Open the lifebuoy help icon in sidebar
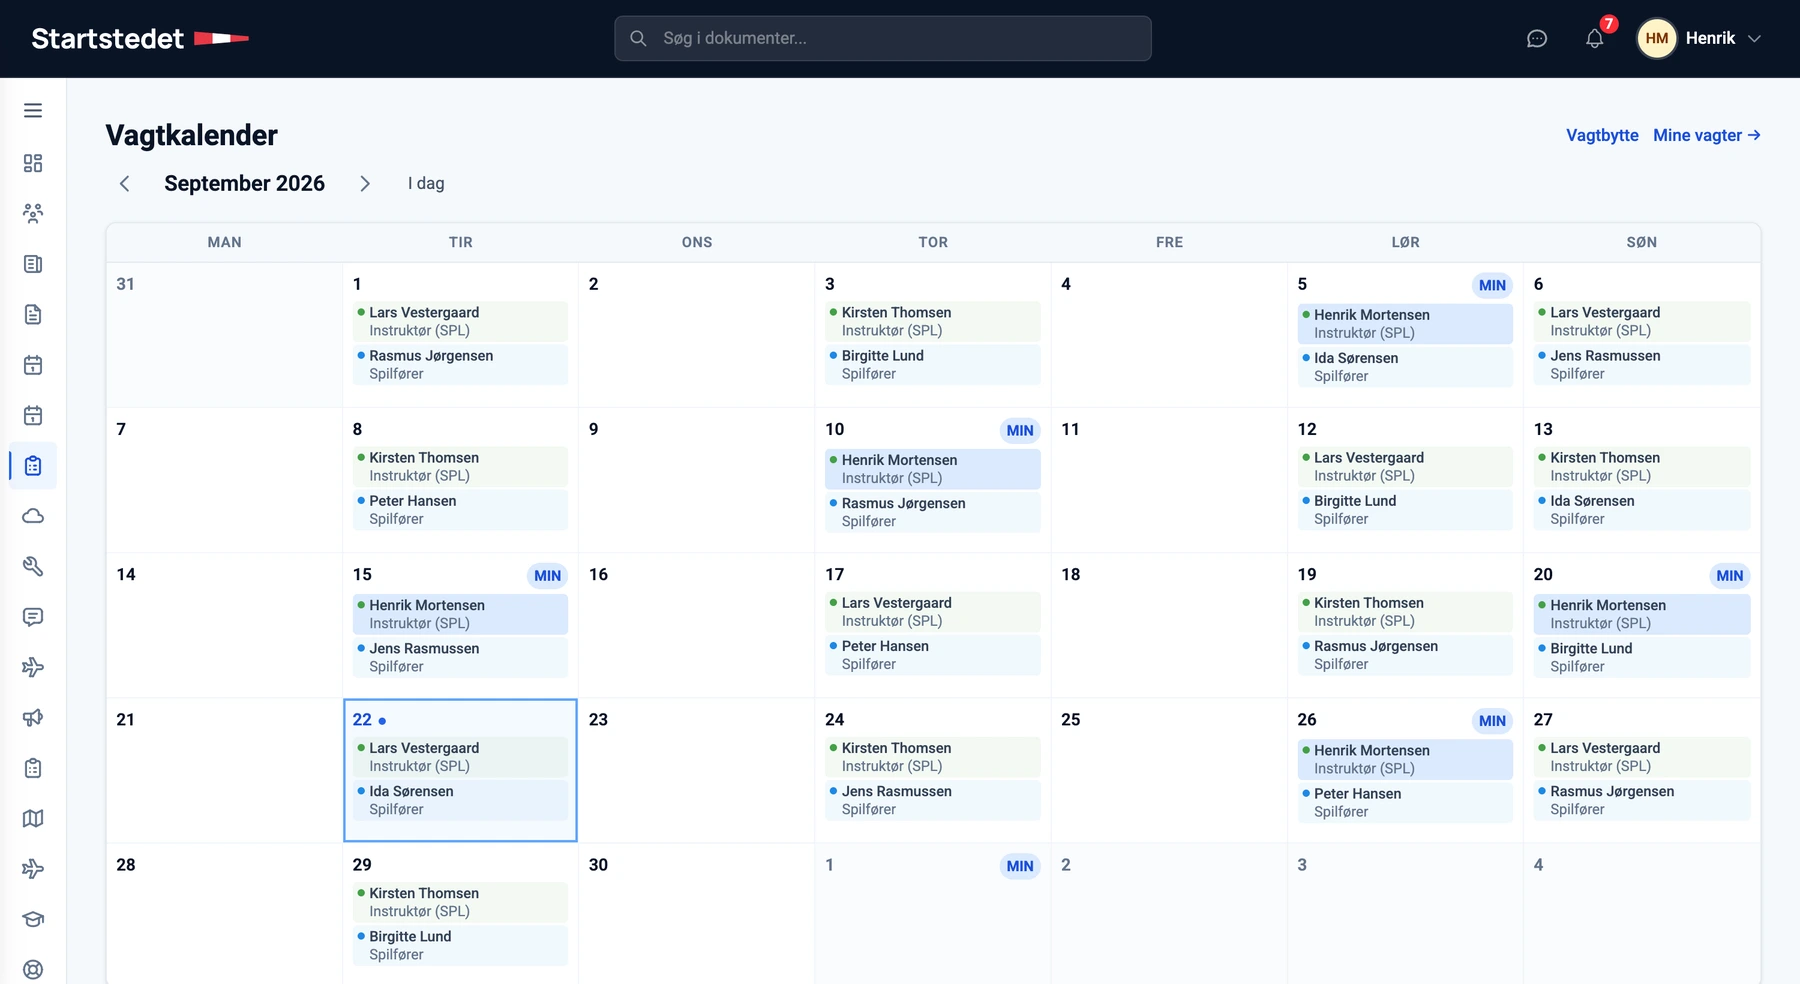 click(33, 969)
